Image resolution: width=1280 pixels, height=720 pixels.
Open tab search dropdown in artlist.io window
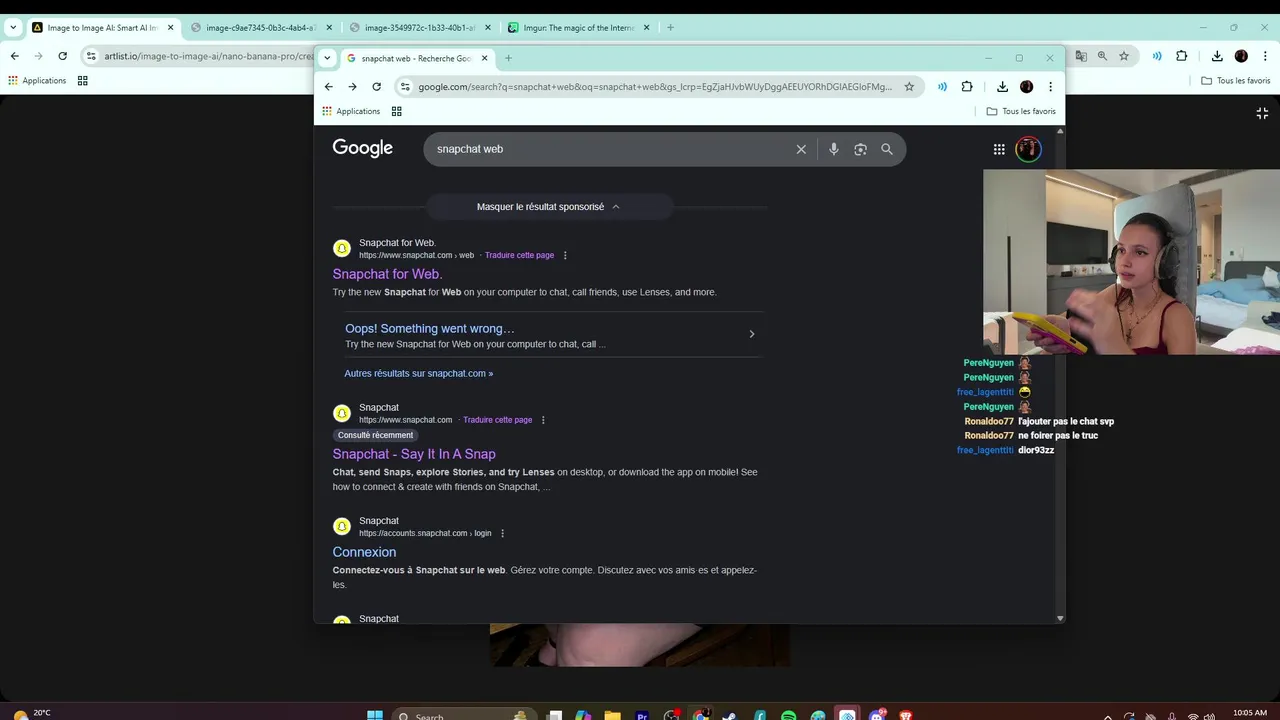[x=13, y=27]
